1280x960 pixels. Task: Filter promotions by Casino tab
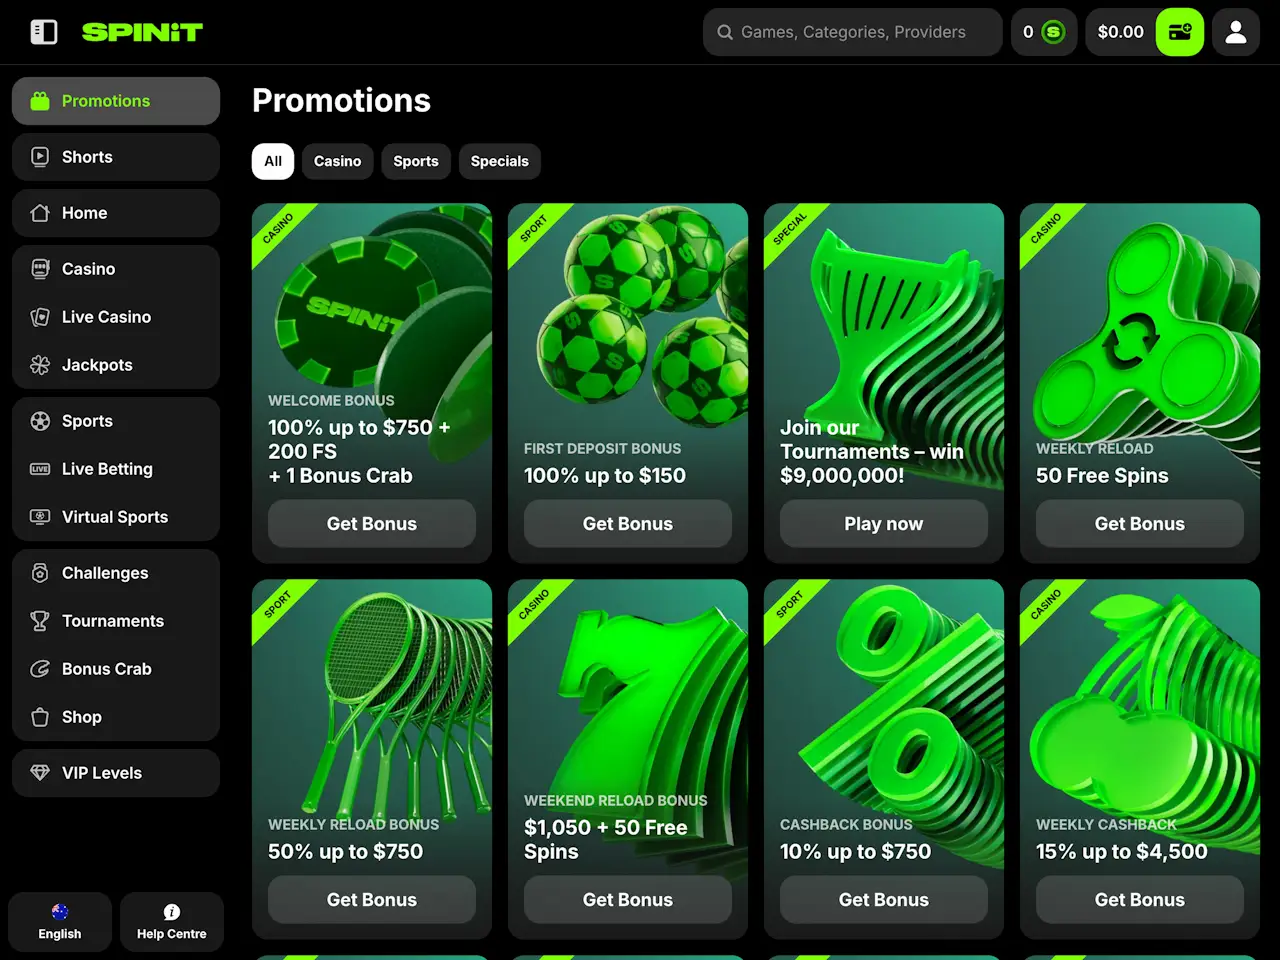pos(337,161)
